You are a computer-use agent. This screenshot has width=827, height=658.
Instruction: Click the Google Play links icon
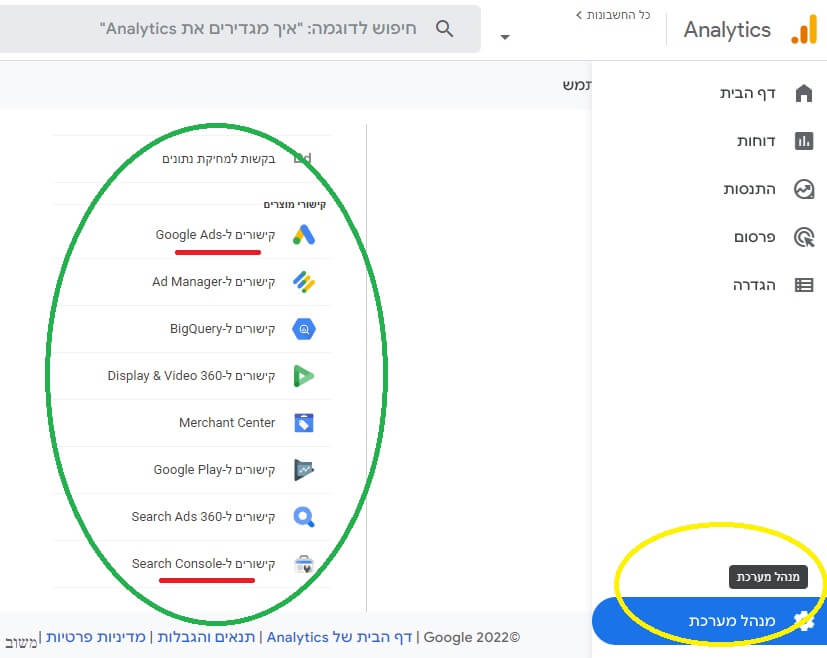[304, 470]
